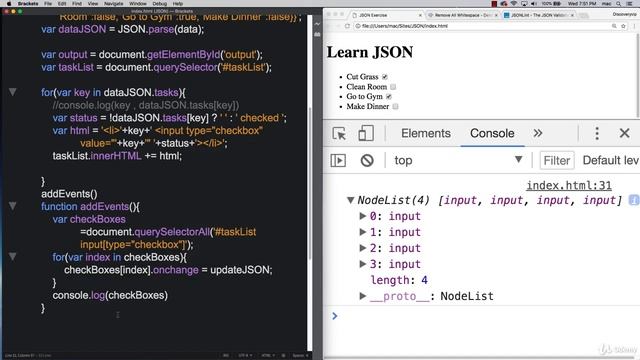Expand the '0: input' node
The width and height of the screenshot is (640, 360).
(362, 216)
